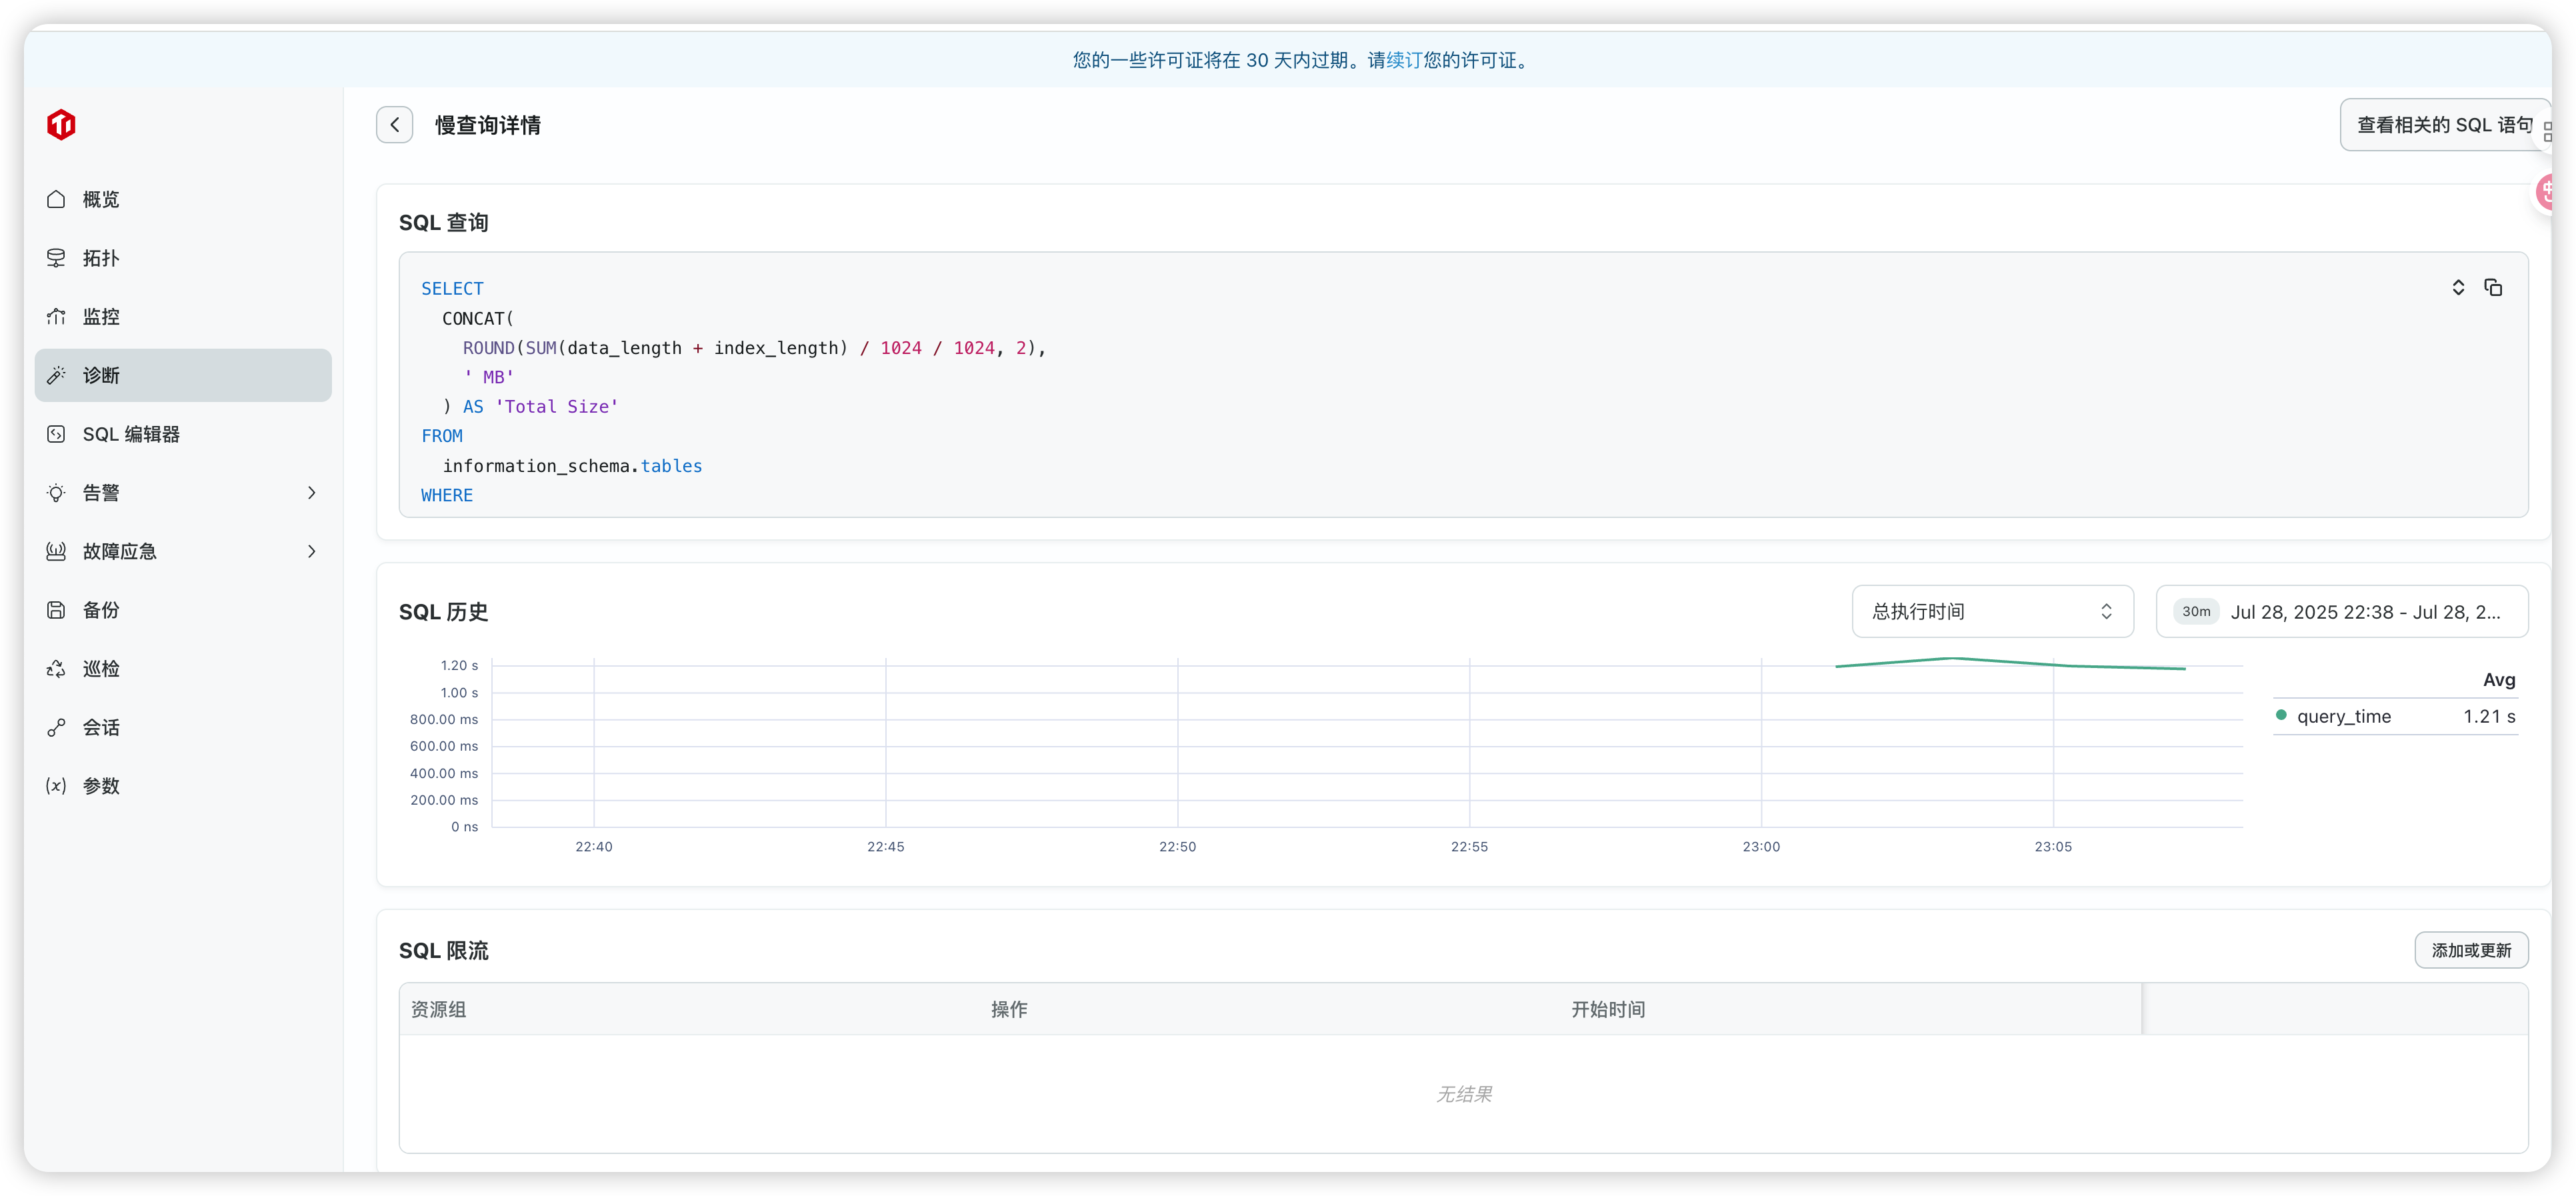Click the 添加或更新 button
Screen dimensions: 2576x1196
(2470, 950)
